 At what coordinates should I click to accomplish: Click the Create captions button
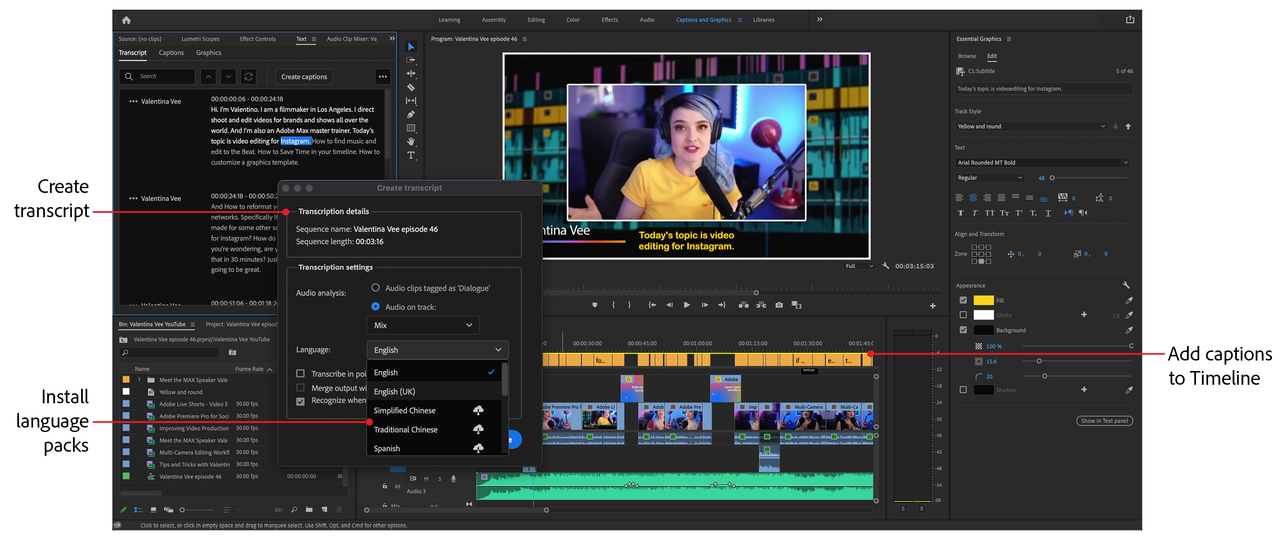[x=304, y=76]
